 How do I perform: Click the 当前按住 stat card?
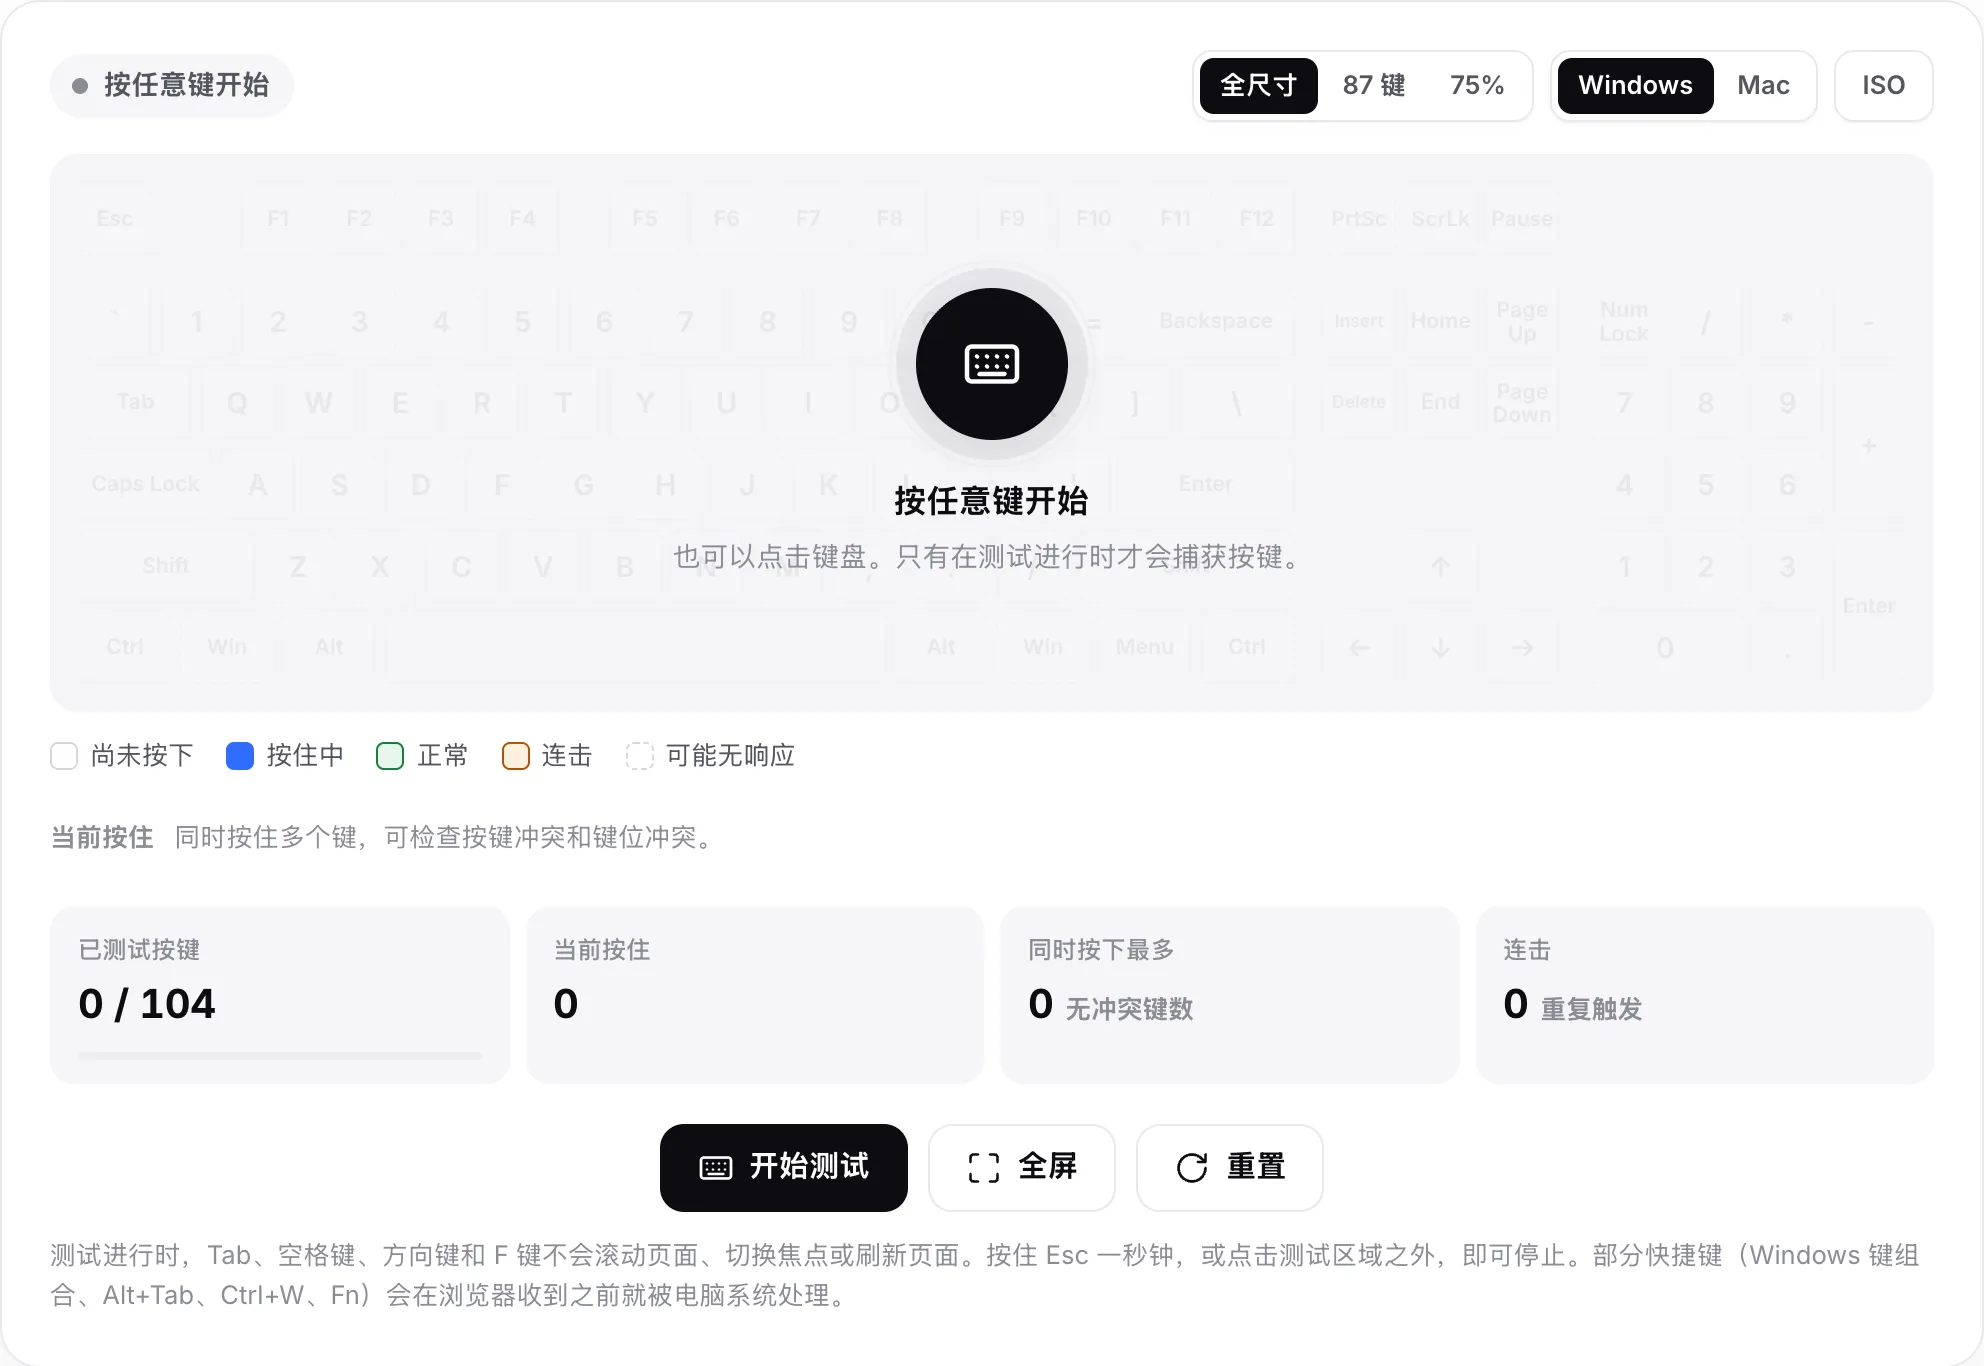[x=755, y=995]
